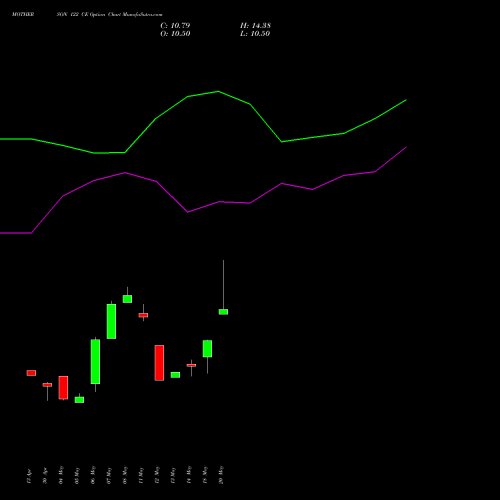Select the 30 Apr date label
Viewport: 500px width, 500px height.
45,475
